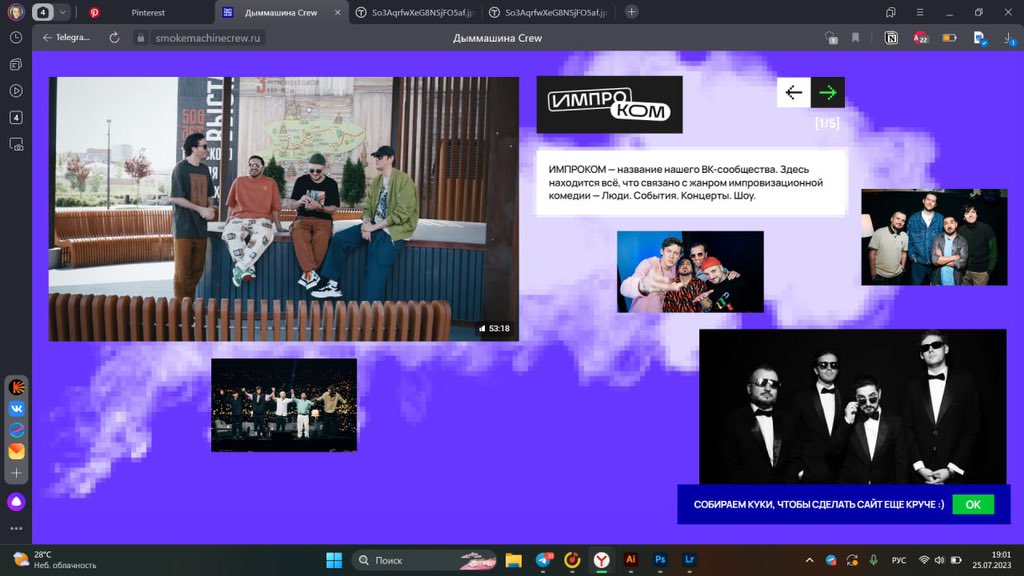1024x576 pixels.
Task: Open the 19:01 clock and calendar
Action: pyautogui.click(x=991, y=560)
